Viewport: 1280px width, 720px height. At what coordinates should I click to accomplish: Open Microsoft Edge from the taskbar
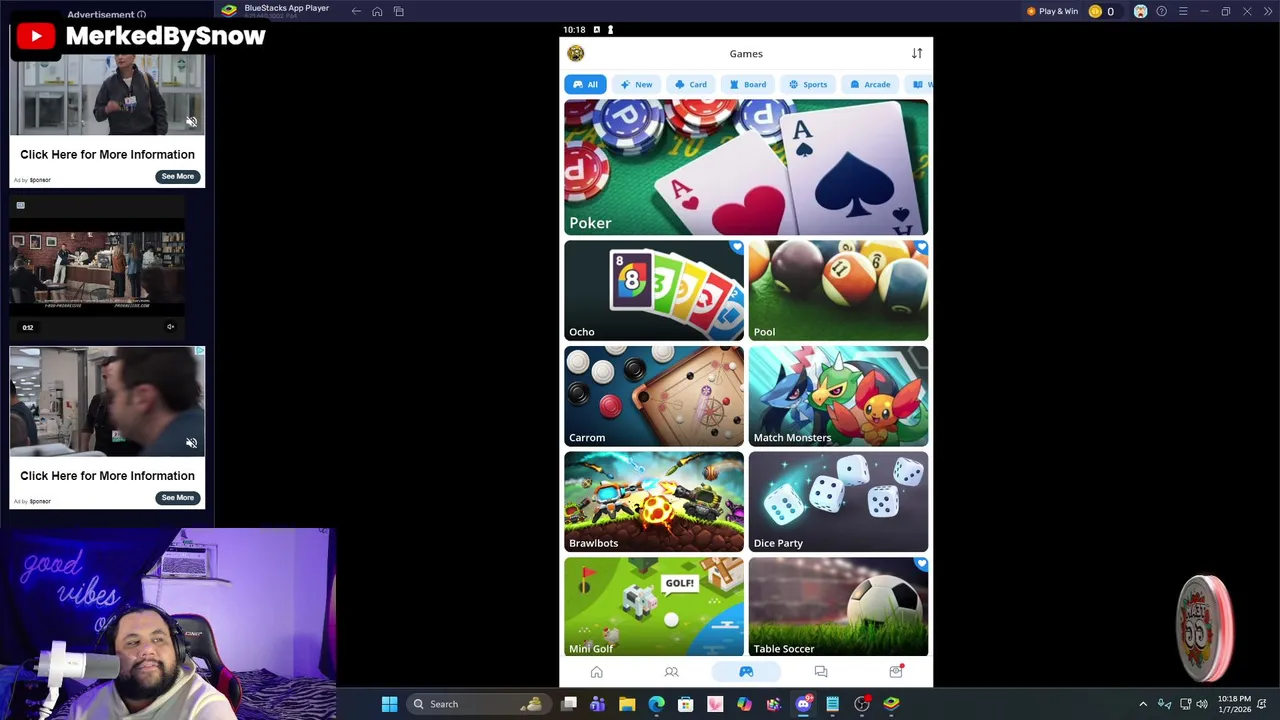656,704
